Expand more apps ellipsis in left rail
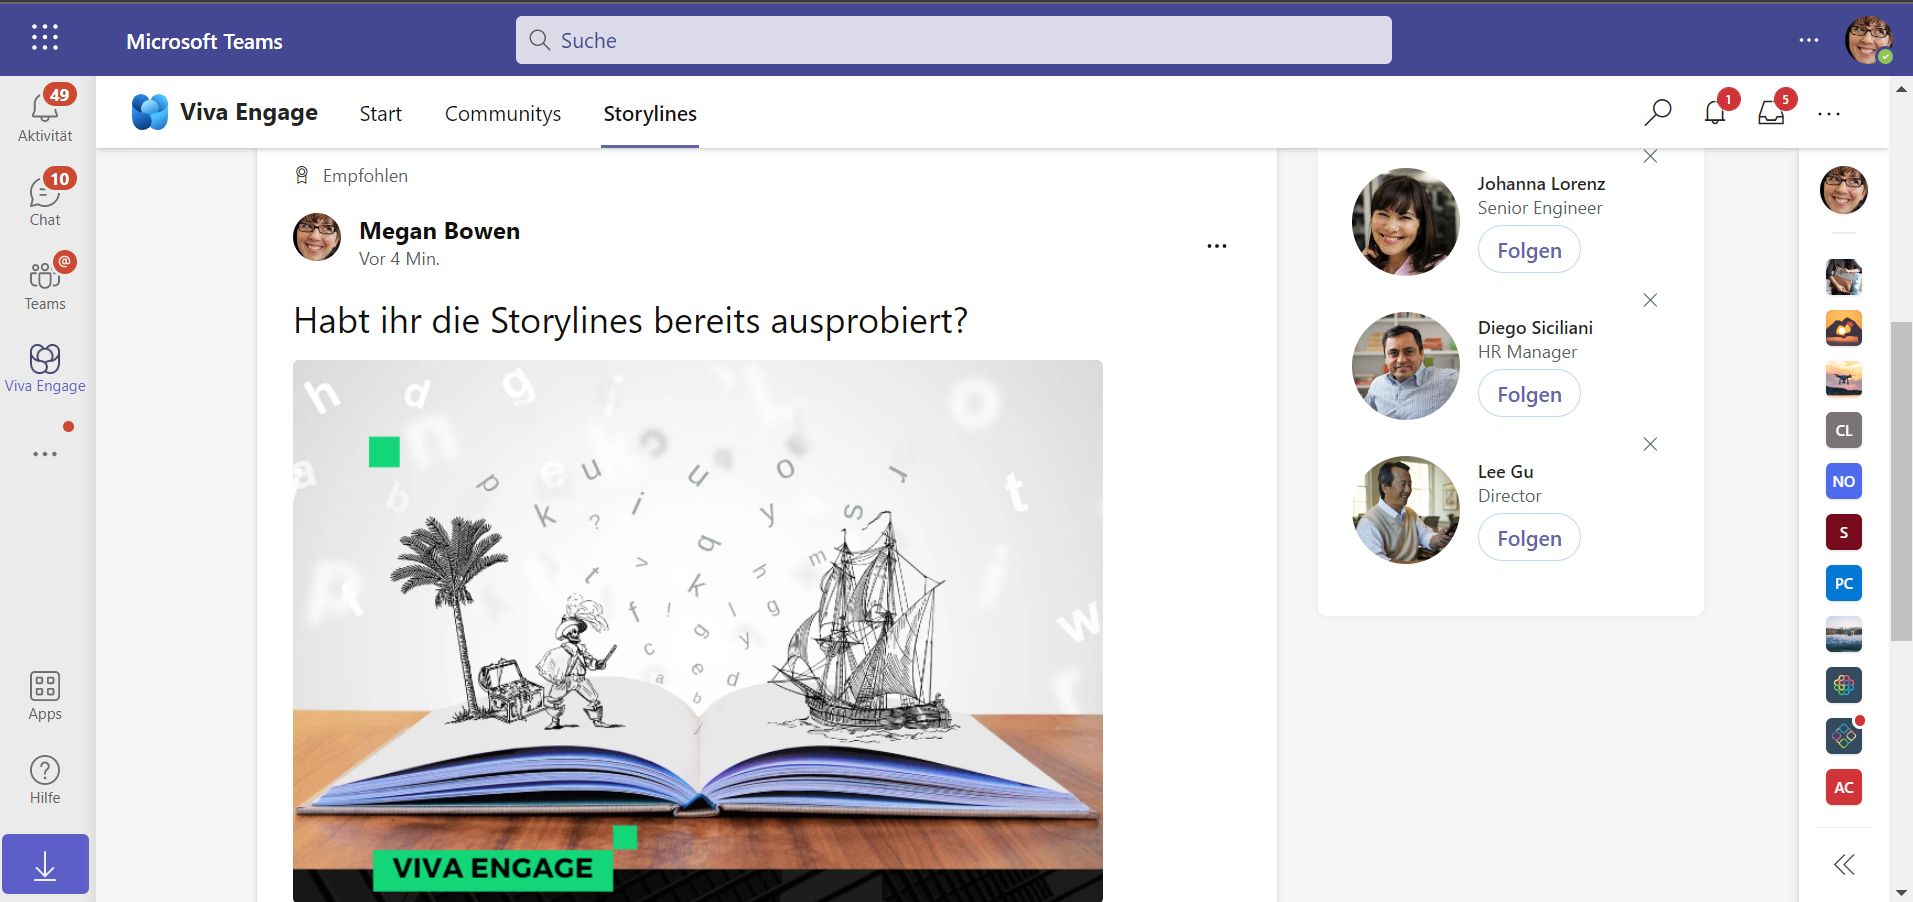The height and width of the screenshot is (902, 1913). [x=45, y=453]
